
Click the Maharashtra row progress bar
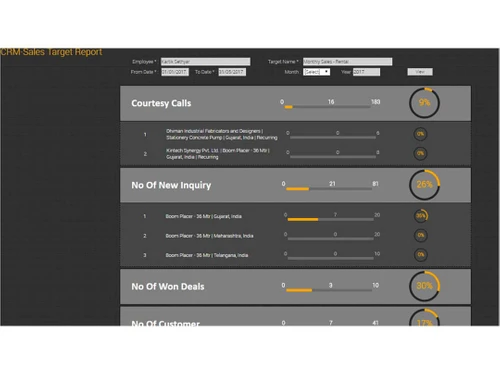330,239
